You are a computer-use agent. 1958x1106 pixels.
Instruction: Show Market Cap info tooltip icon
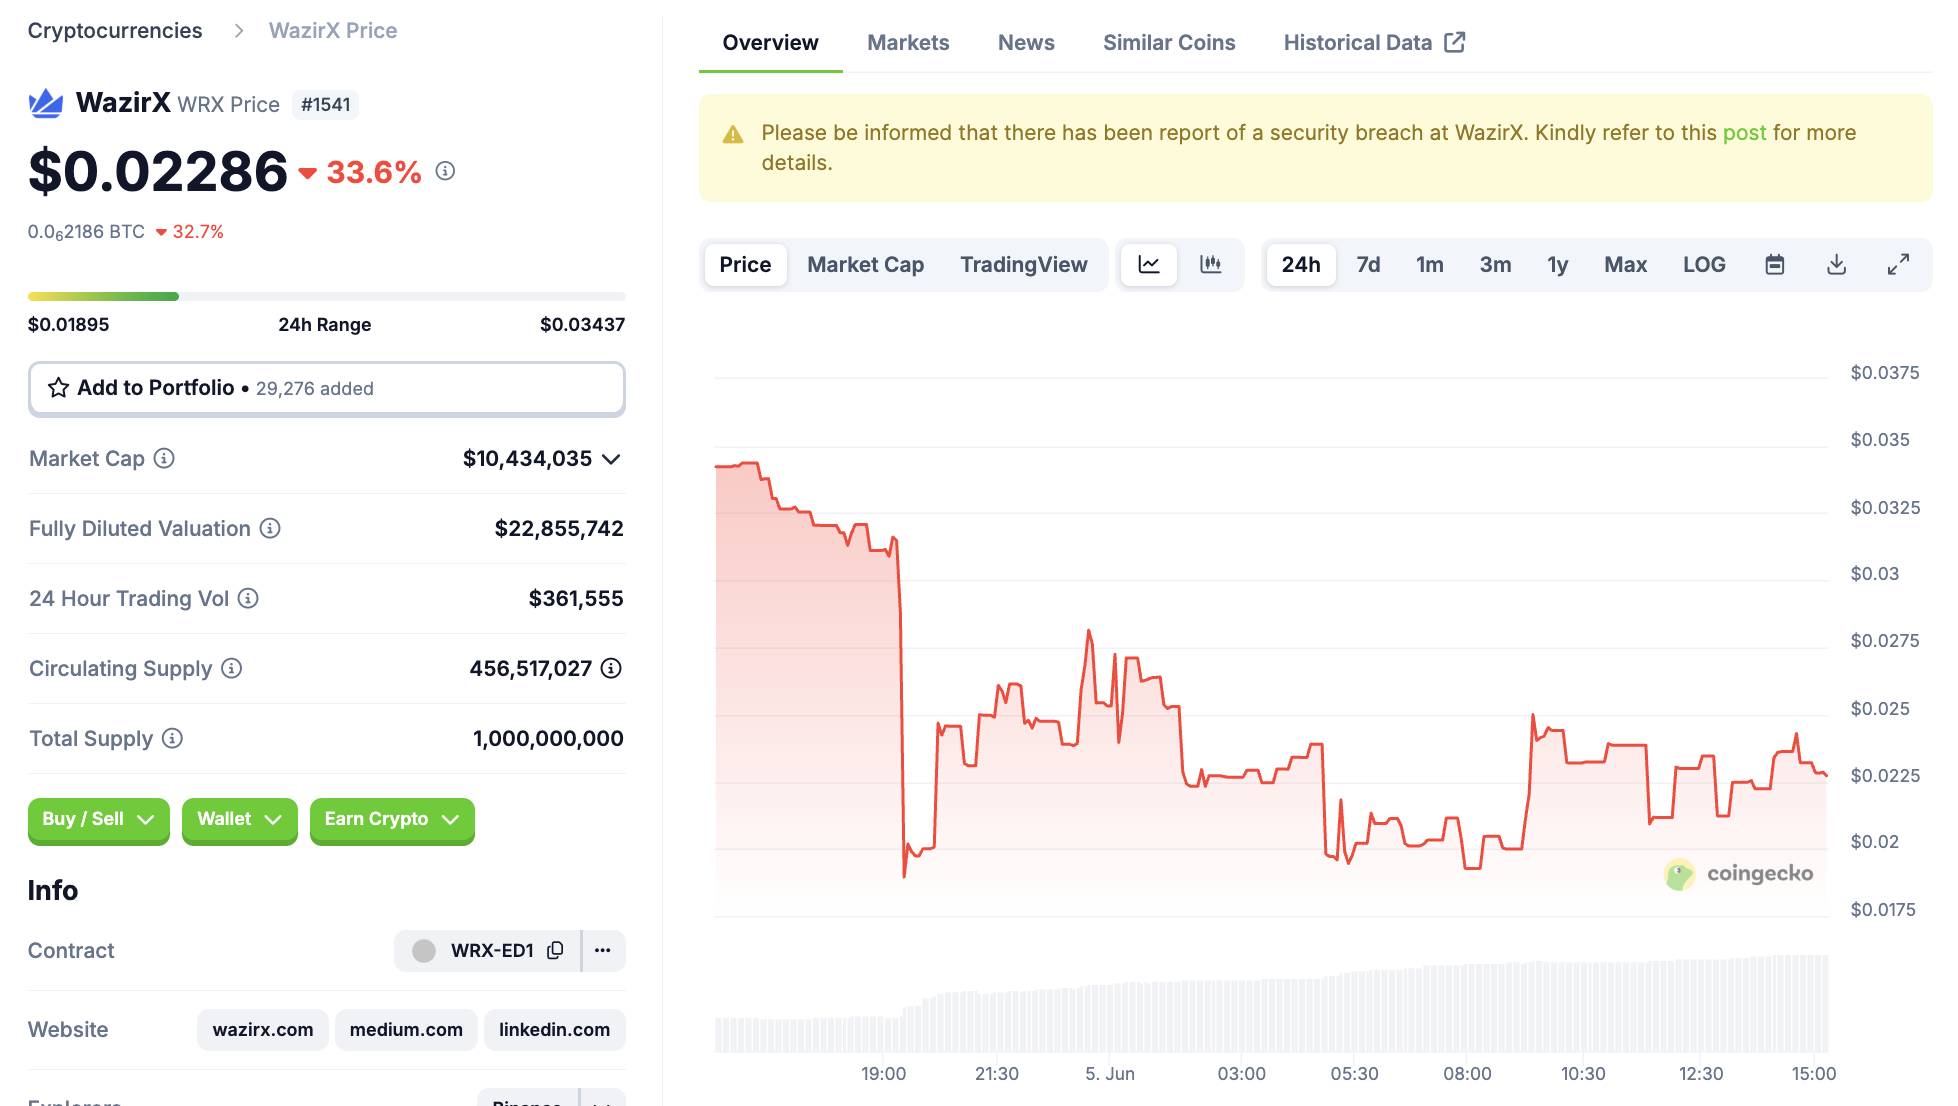coord(164,458)
